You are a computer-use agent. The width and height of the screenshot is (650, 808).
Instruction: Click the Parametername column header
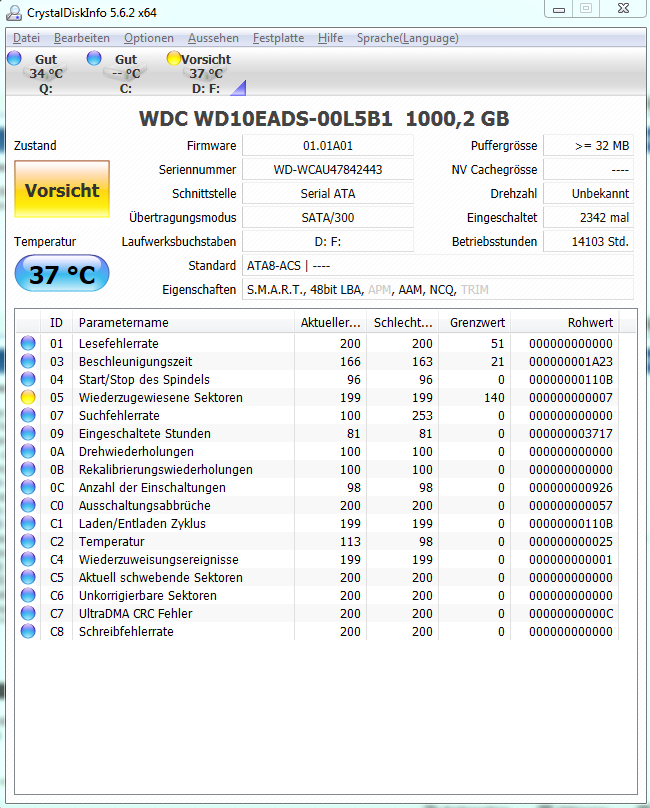pos(184,323)
